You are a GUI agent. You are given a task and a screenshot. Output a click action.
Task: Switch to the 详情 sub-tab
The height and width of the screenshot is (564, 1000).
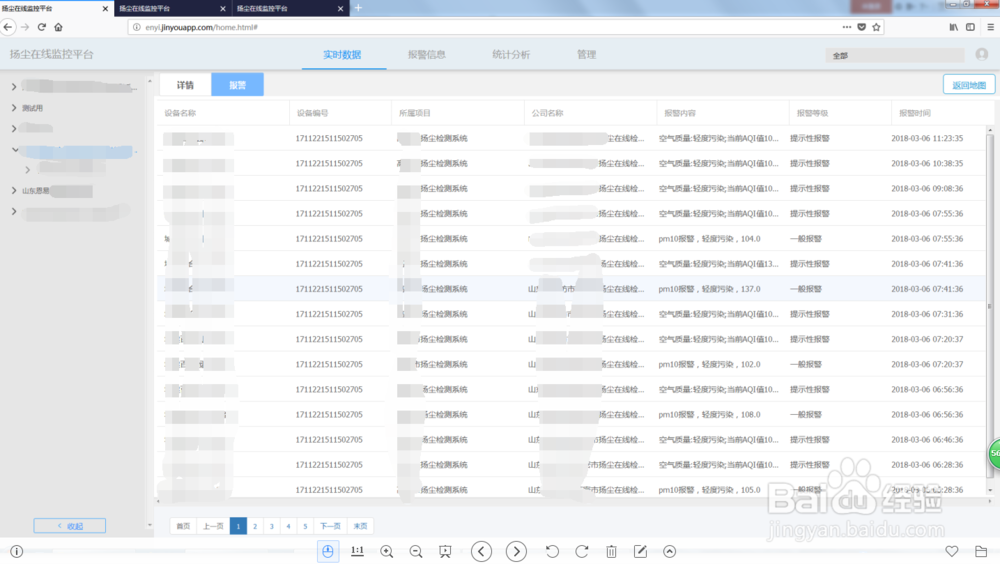(x=185, y=85)
